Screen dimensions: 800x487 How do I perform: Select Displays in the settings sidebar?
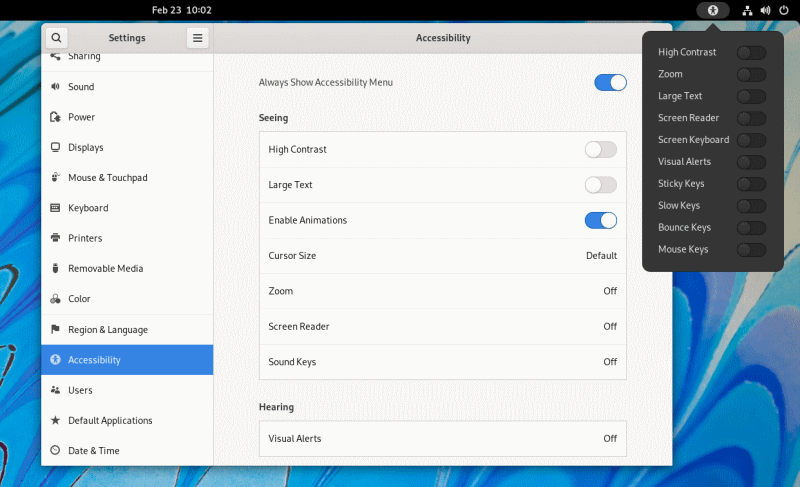pos(86,147)
